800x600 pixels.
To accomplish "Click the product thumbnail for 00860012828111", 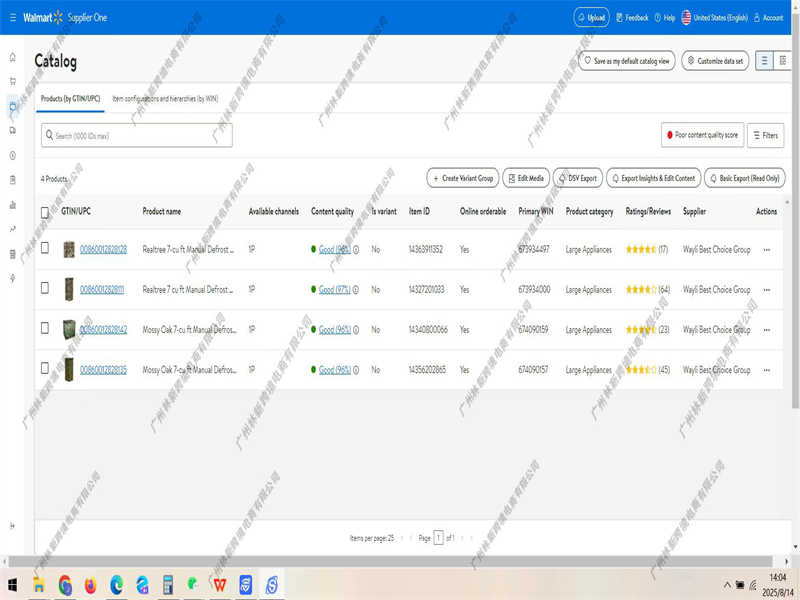I will 69,289.
